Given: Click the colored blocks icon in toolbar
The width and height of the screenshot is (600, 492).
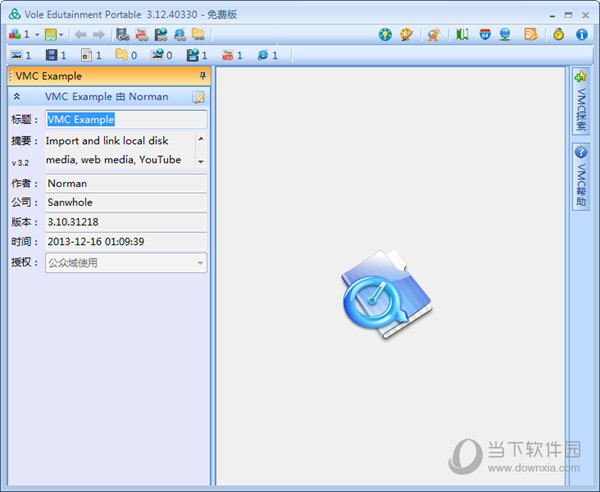Looking at the screenshot, I should coord(15,35).
